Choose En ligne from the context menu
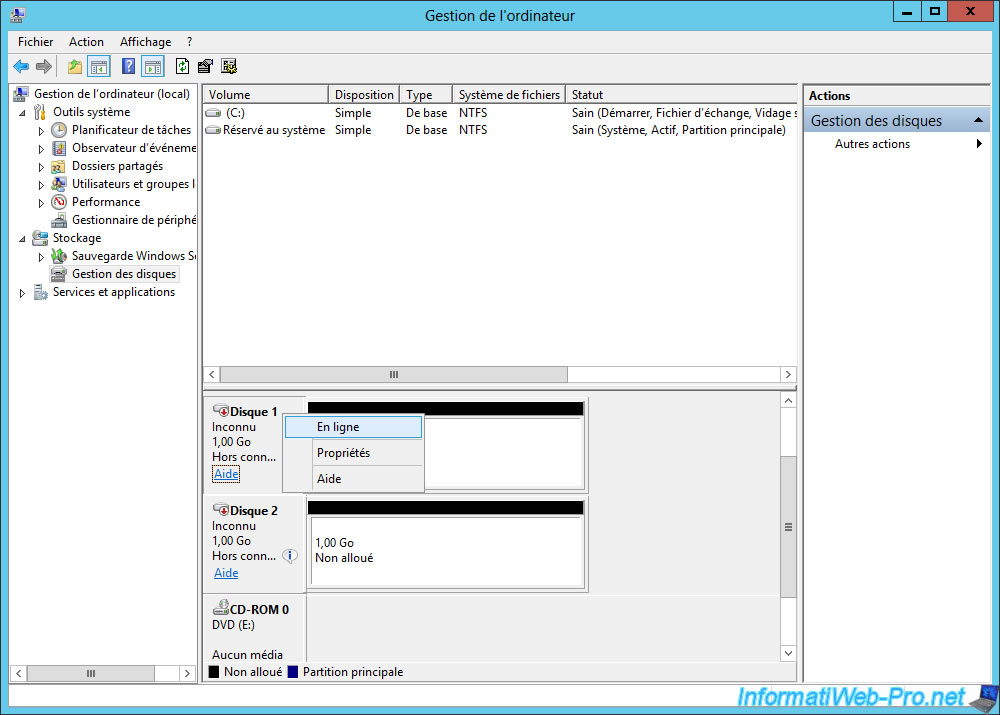 click(338, 427)
